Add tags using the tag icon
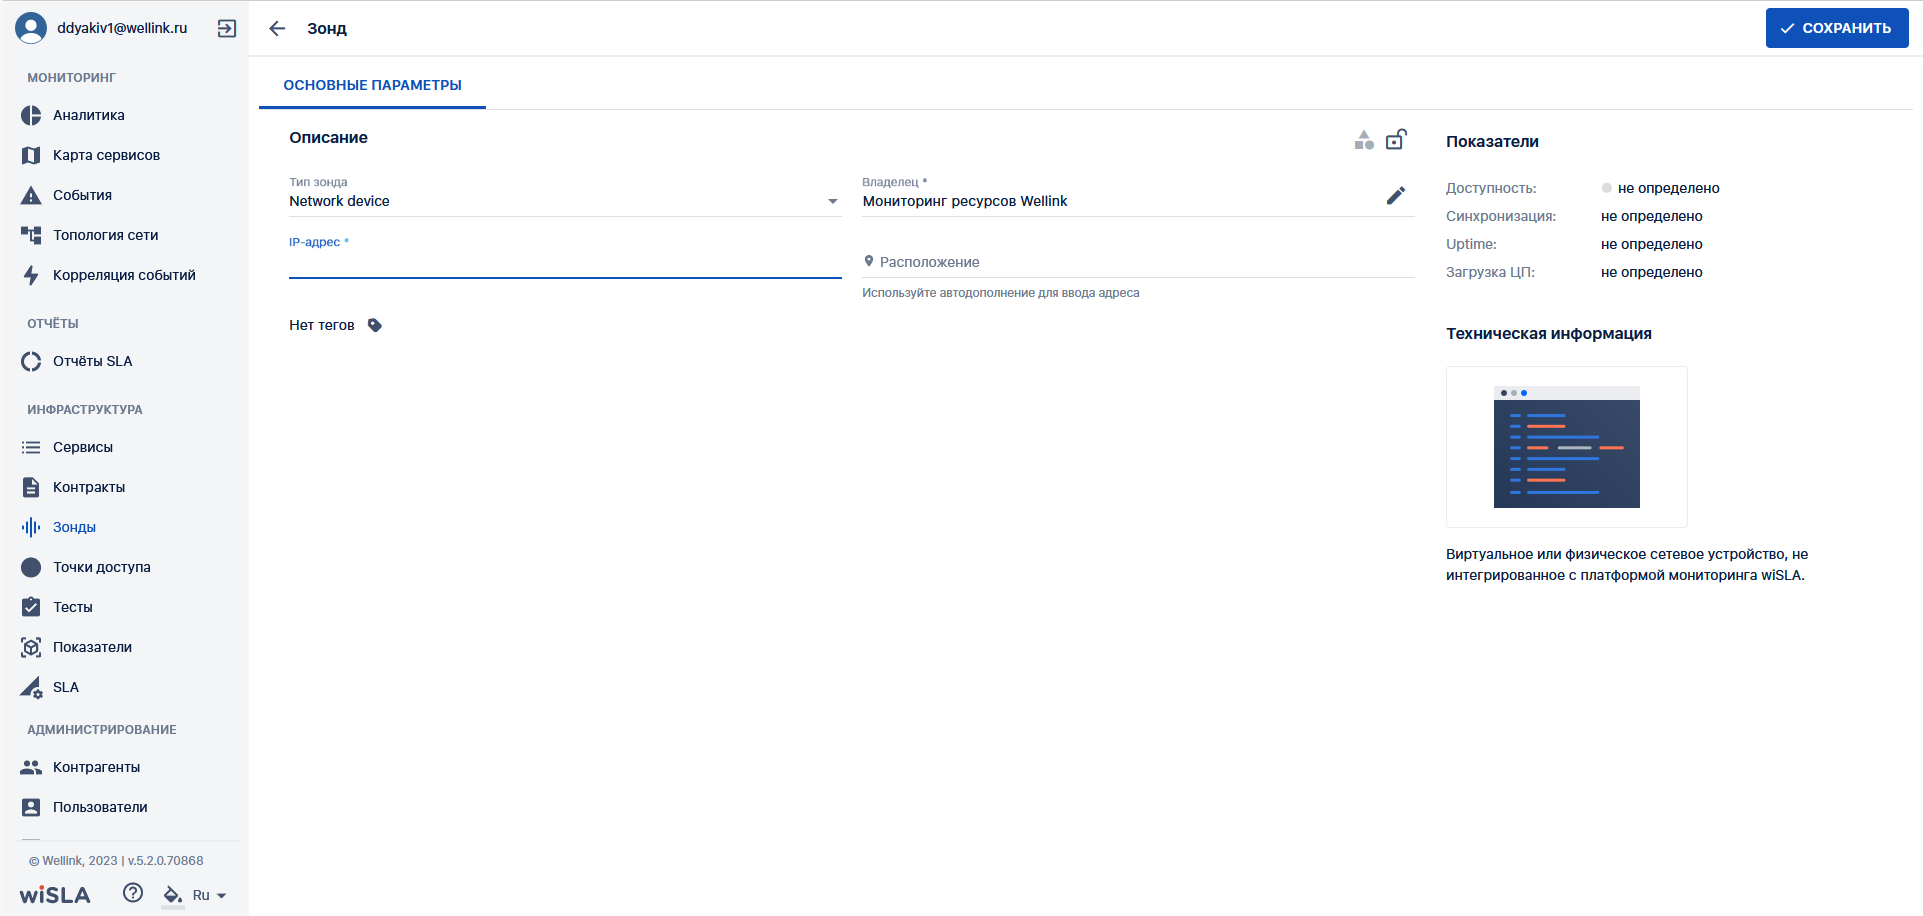Viewport: 1923px width, 916px height. [x=375, y=325]
